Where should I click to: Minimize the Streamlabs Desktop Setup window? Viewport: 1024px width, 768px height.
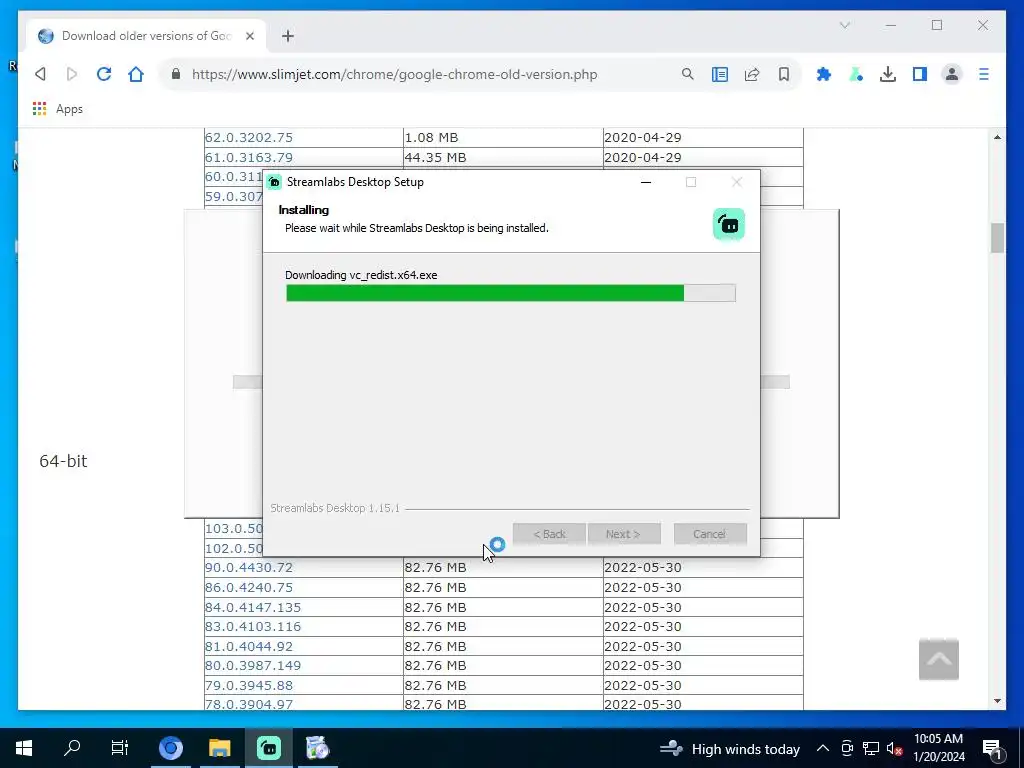click(646, 182)
